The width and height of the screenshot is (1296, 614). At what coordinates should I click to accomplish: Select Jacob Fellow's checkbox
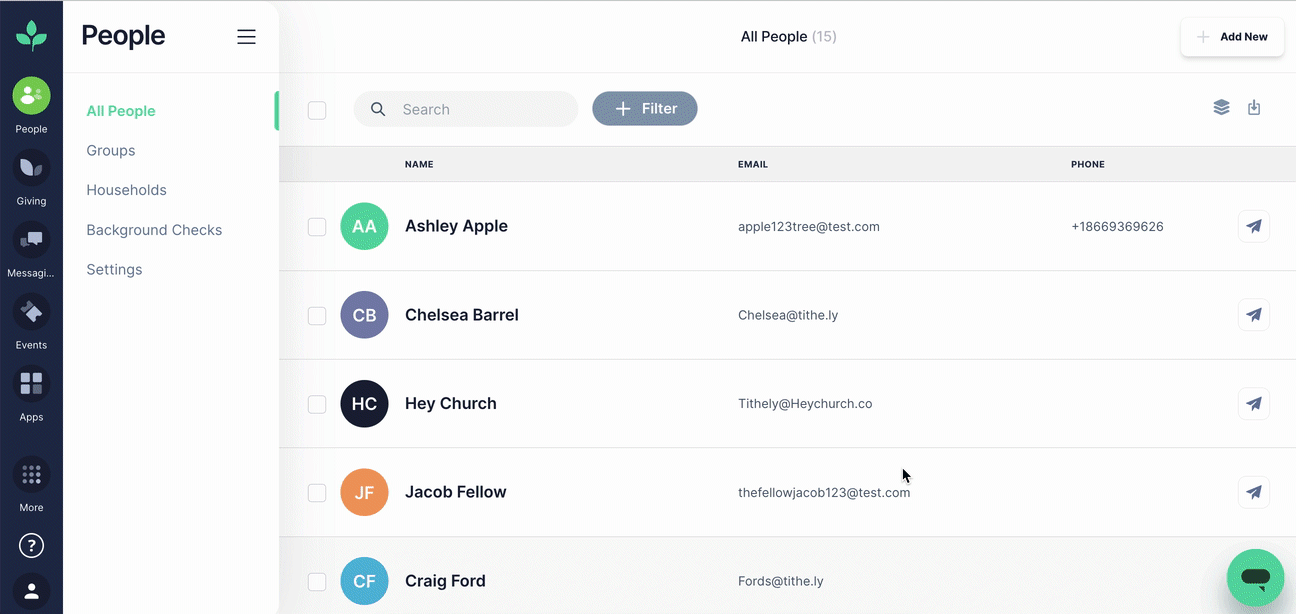click(317, 492)
